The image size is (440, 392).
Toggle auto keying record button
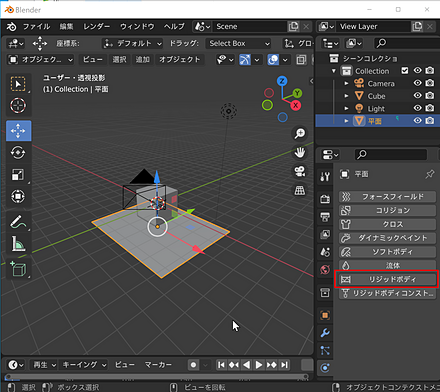point(193,365)
